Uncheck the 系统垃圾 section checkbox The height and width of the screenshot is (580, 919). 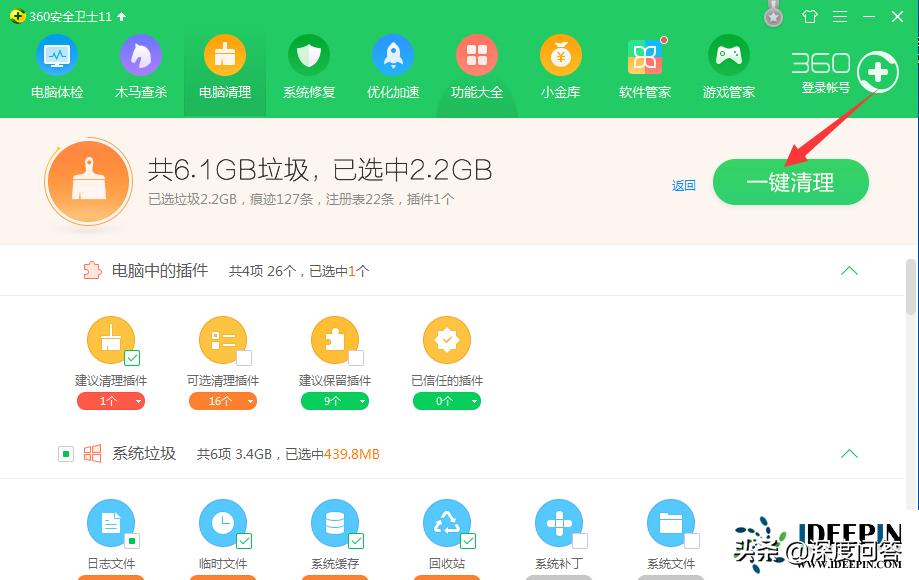pyautogui.click(x=65, y=453)
